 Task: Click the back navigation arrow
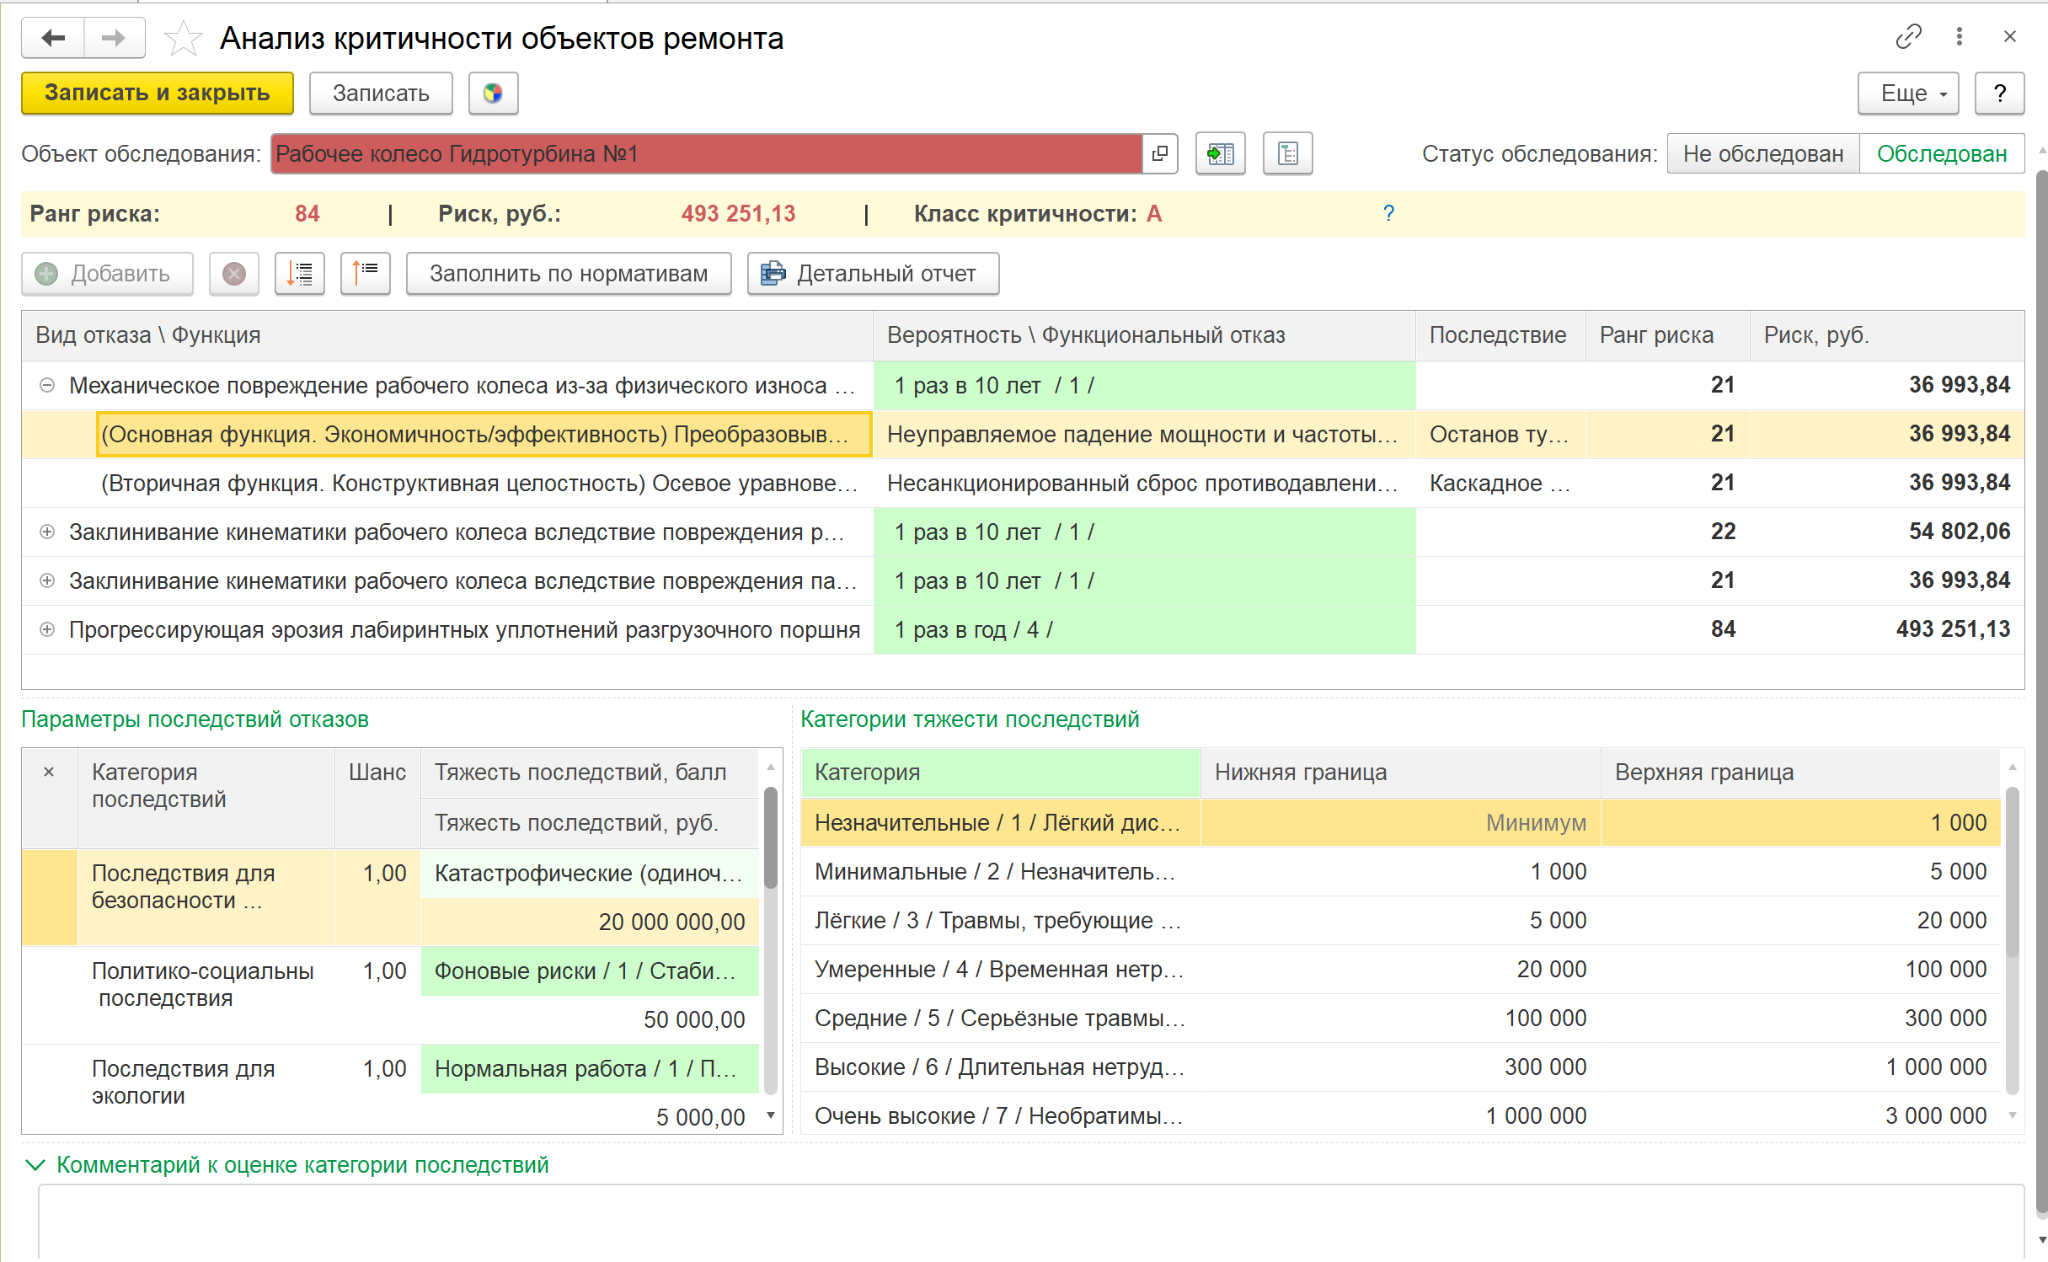point(53,38)
